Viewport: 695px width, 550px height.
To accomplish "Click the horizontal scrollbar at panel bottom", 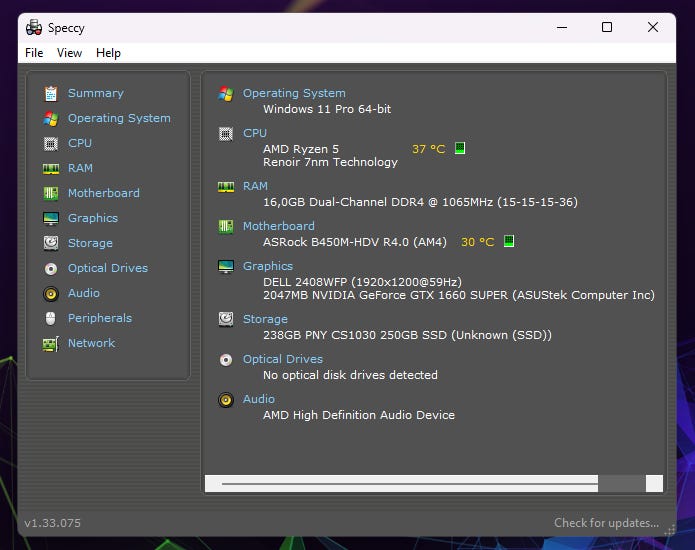I will (x=410, y=484).
